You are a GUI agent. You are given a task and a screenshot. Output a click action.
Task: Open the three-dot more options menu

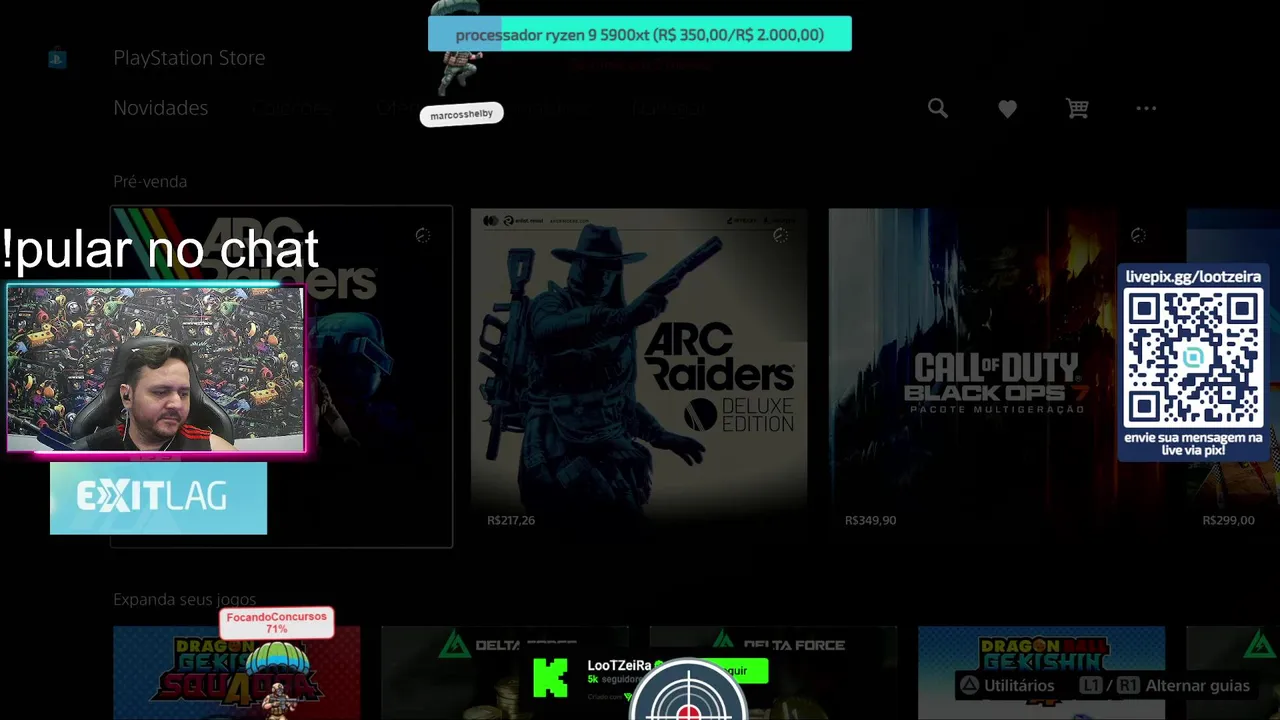(1146, 108)
